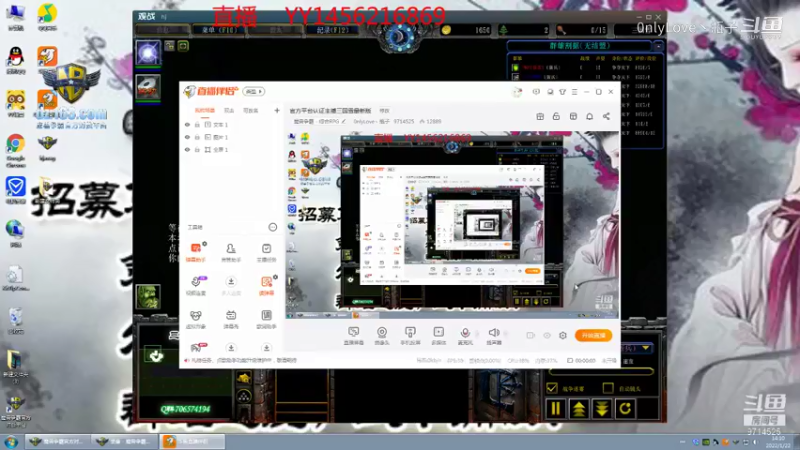Check the auto camera checkbox

point(608,388)
